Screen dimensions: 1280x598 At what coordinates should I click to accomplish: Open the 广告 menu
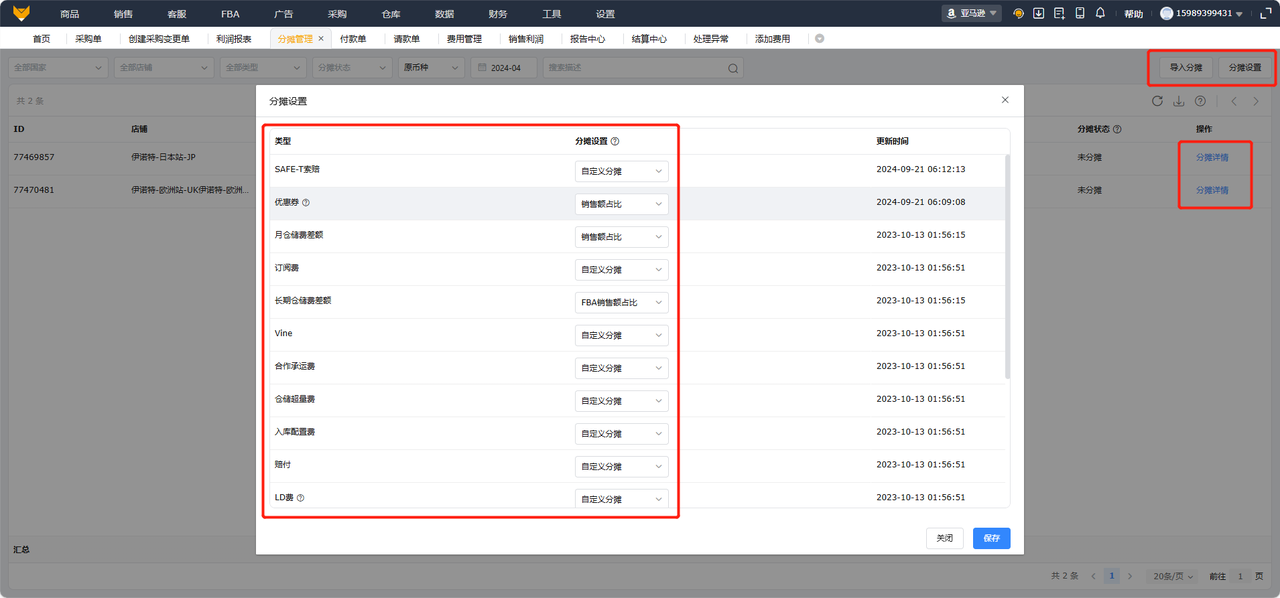[284, 14]
